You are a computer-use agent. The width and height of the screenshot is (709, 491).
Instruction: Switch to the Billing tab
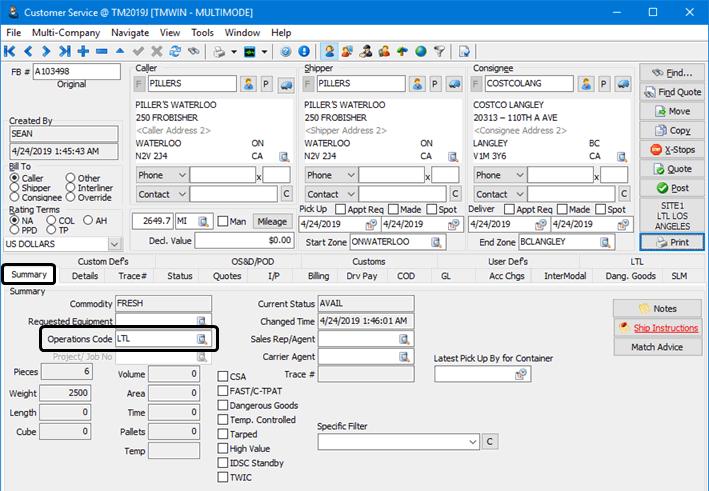point(318,276)
